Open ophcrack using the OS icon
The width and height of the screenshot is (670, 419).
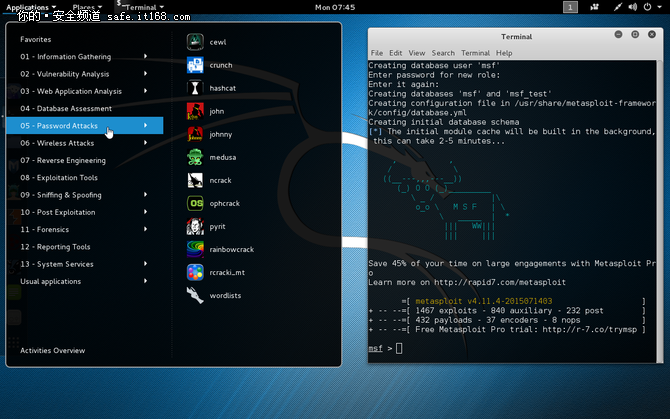point(195,203)
